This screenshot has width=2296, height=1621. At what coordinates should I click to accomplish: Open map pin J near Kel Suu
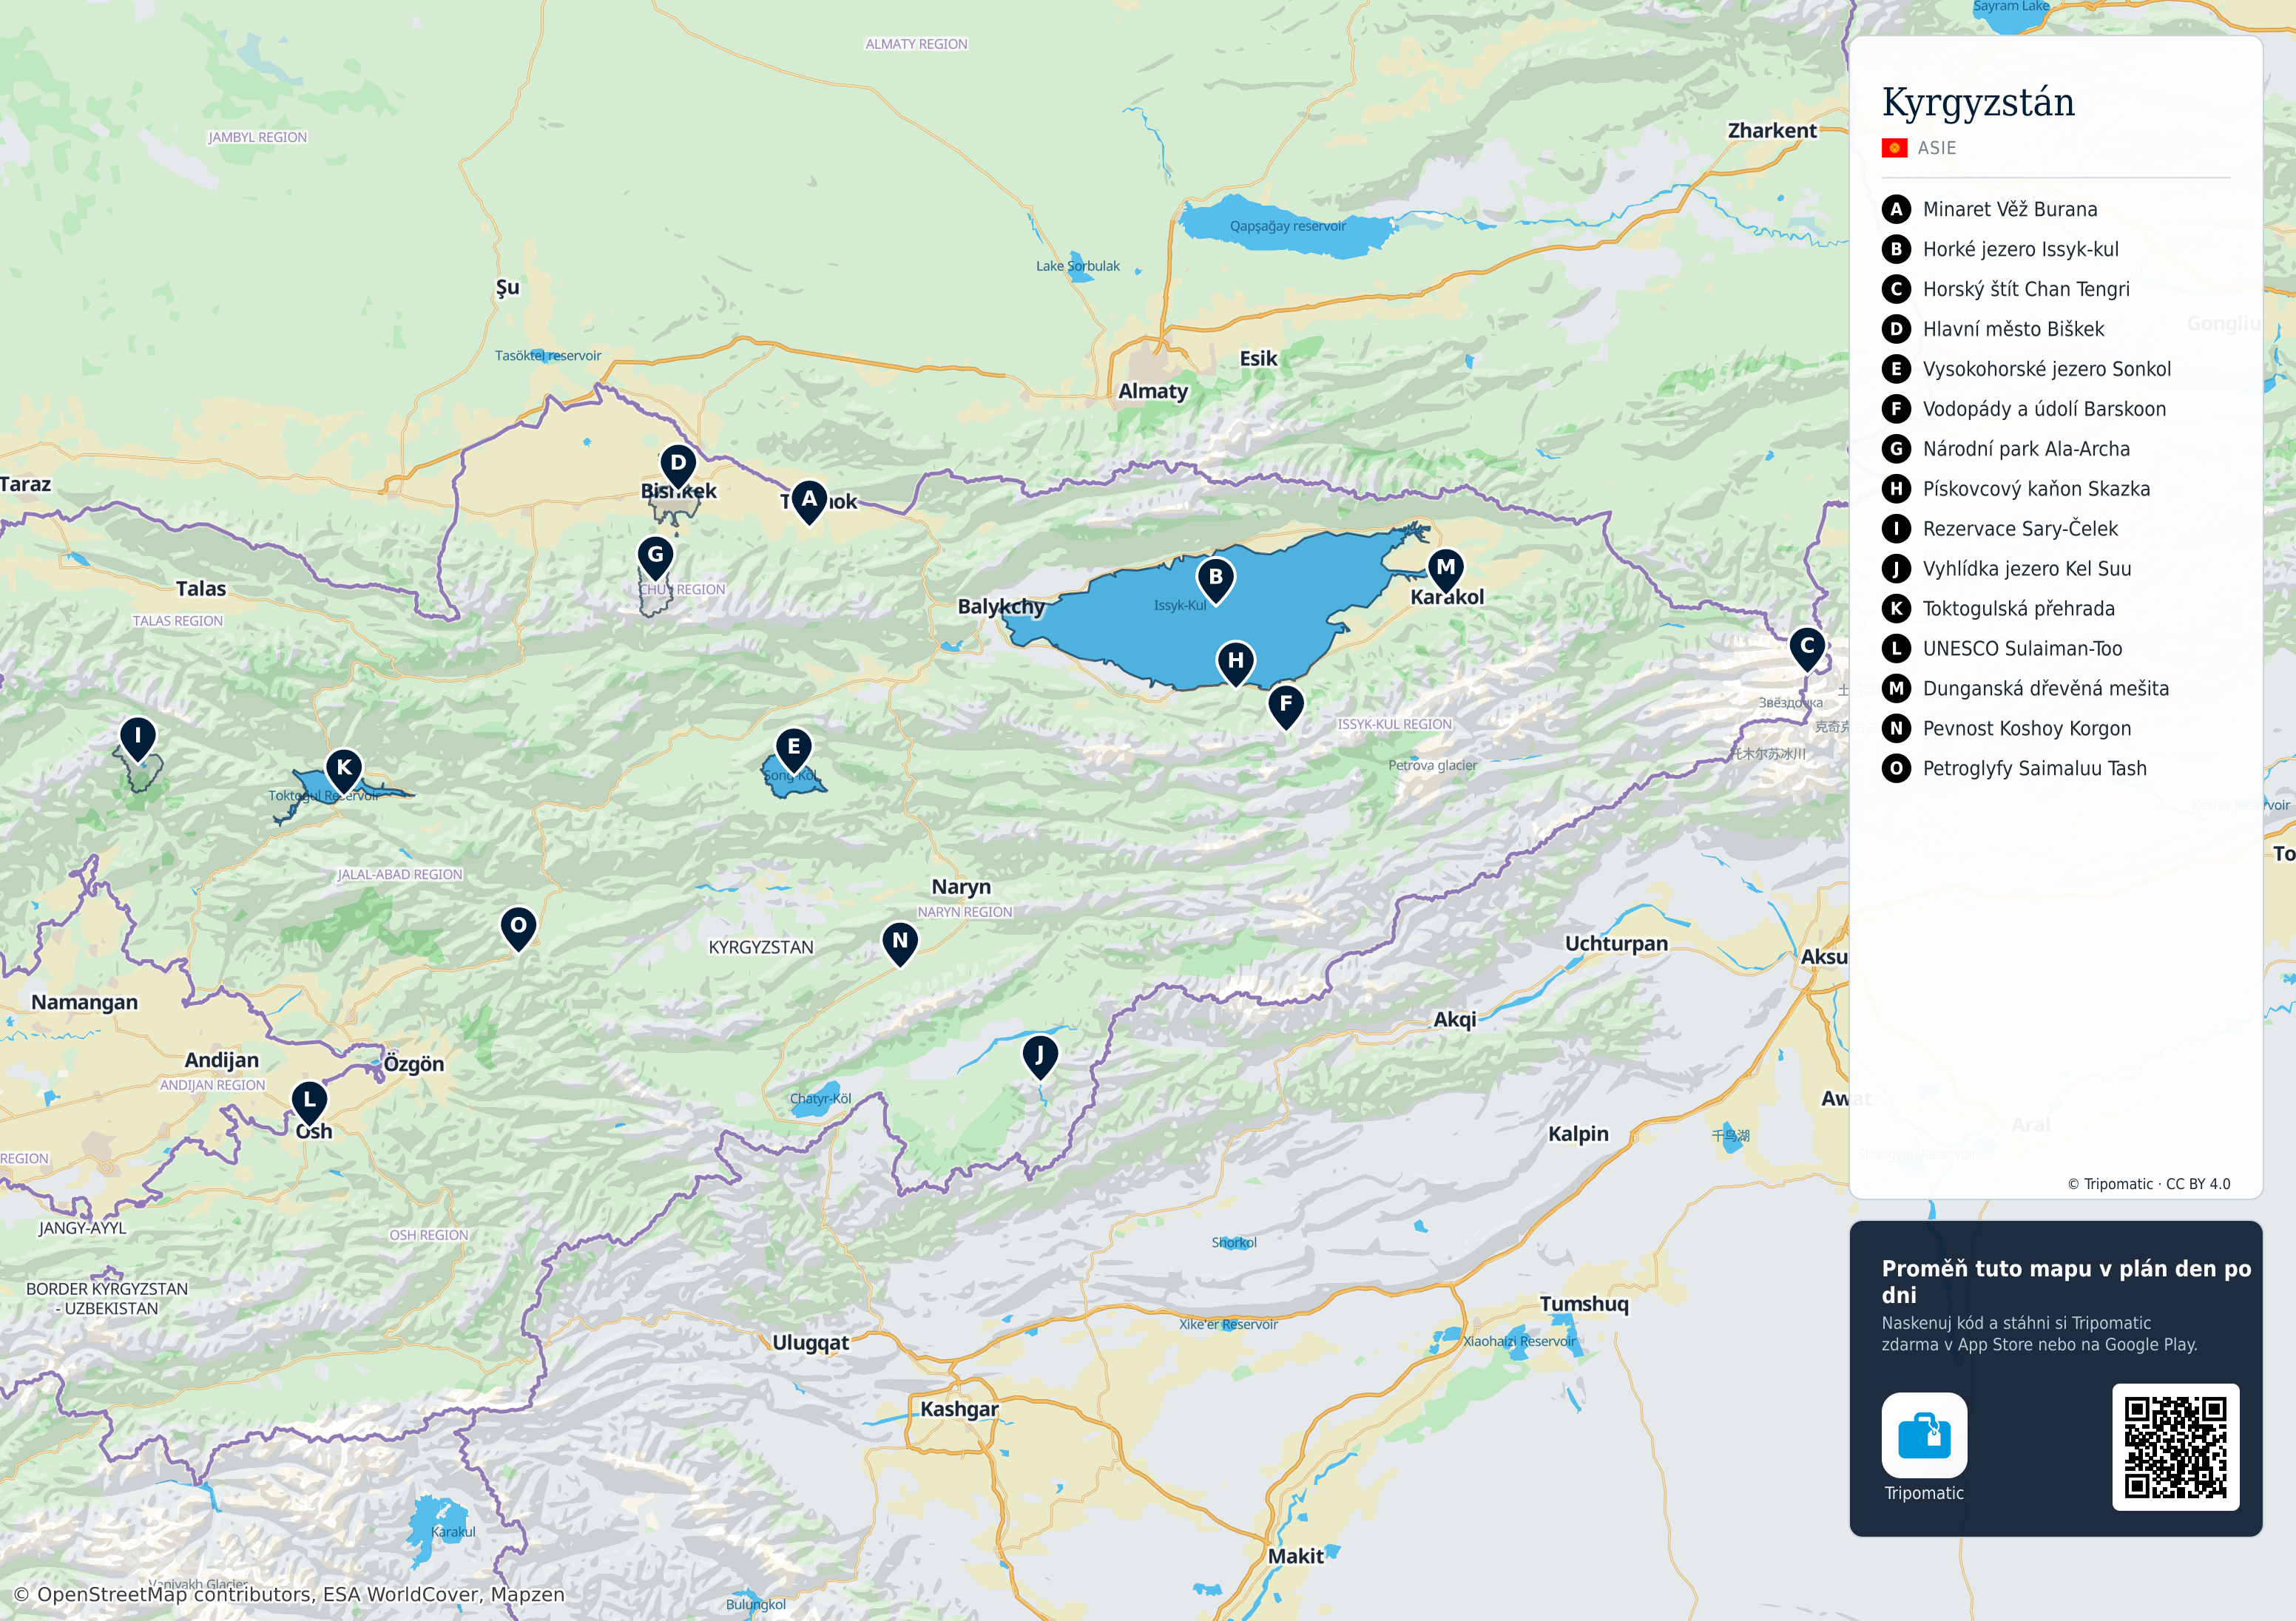[1040, 1057]
